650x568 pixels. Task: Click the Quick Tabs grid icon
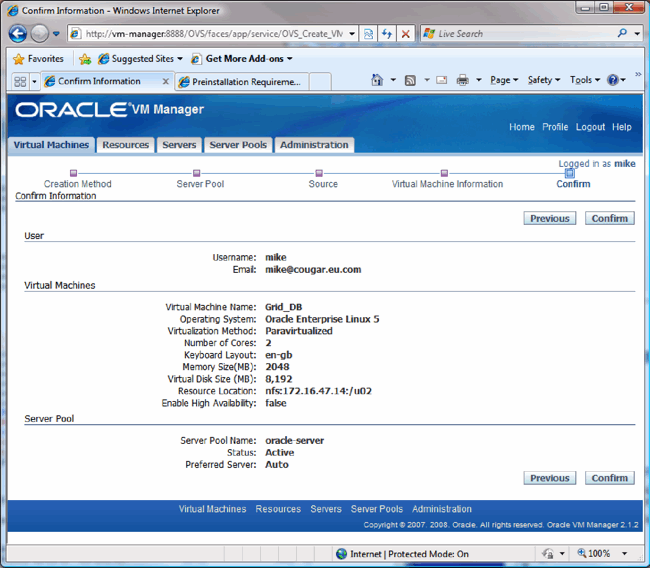click(x=20, y=81)
